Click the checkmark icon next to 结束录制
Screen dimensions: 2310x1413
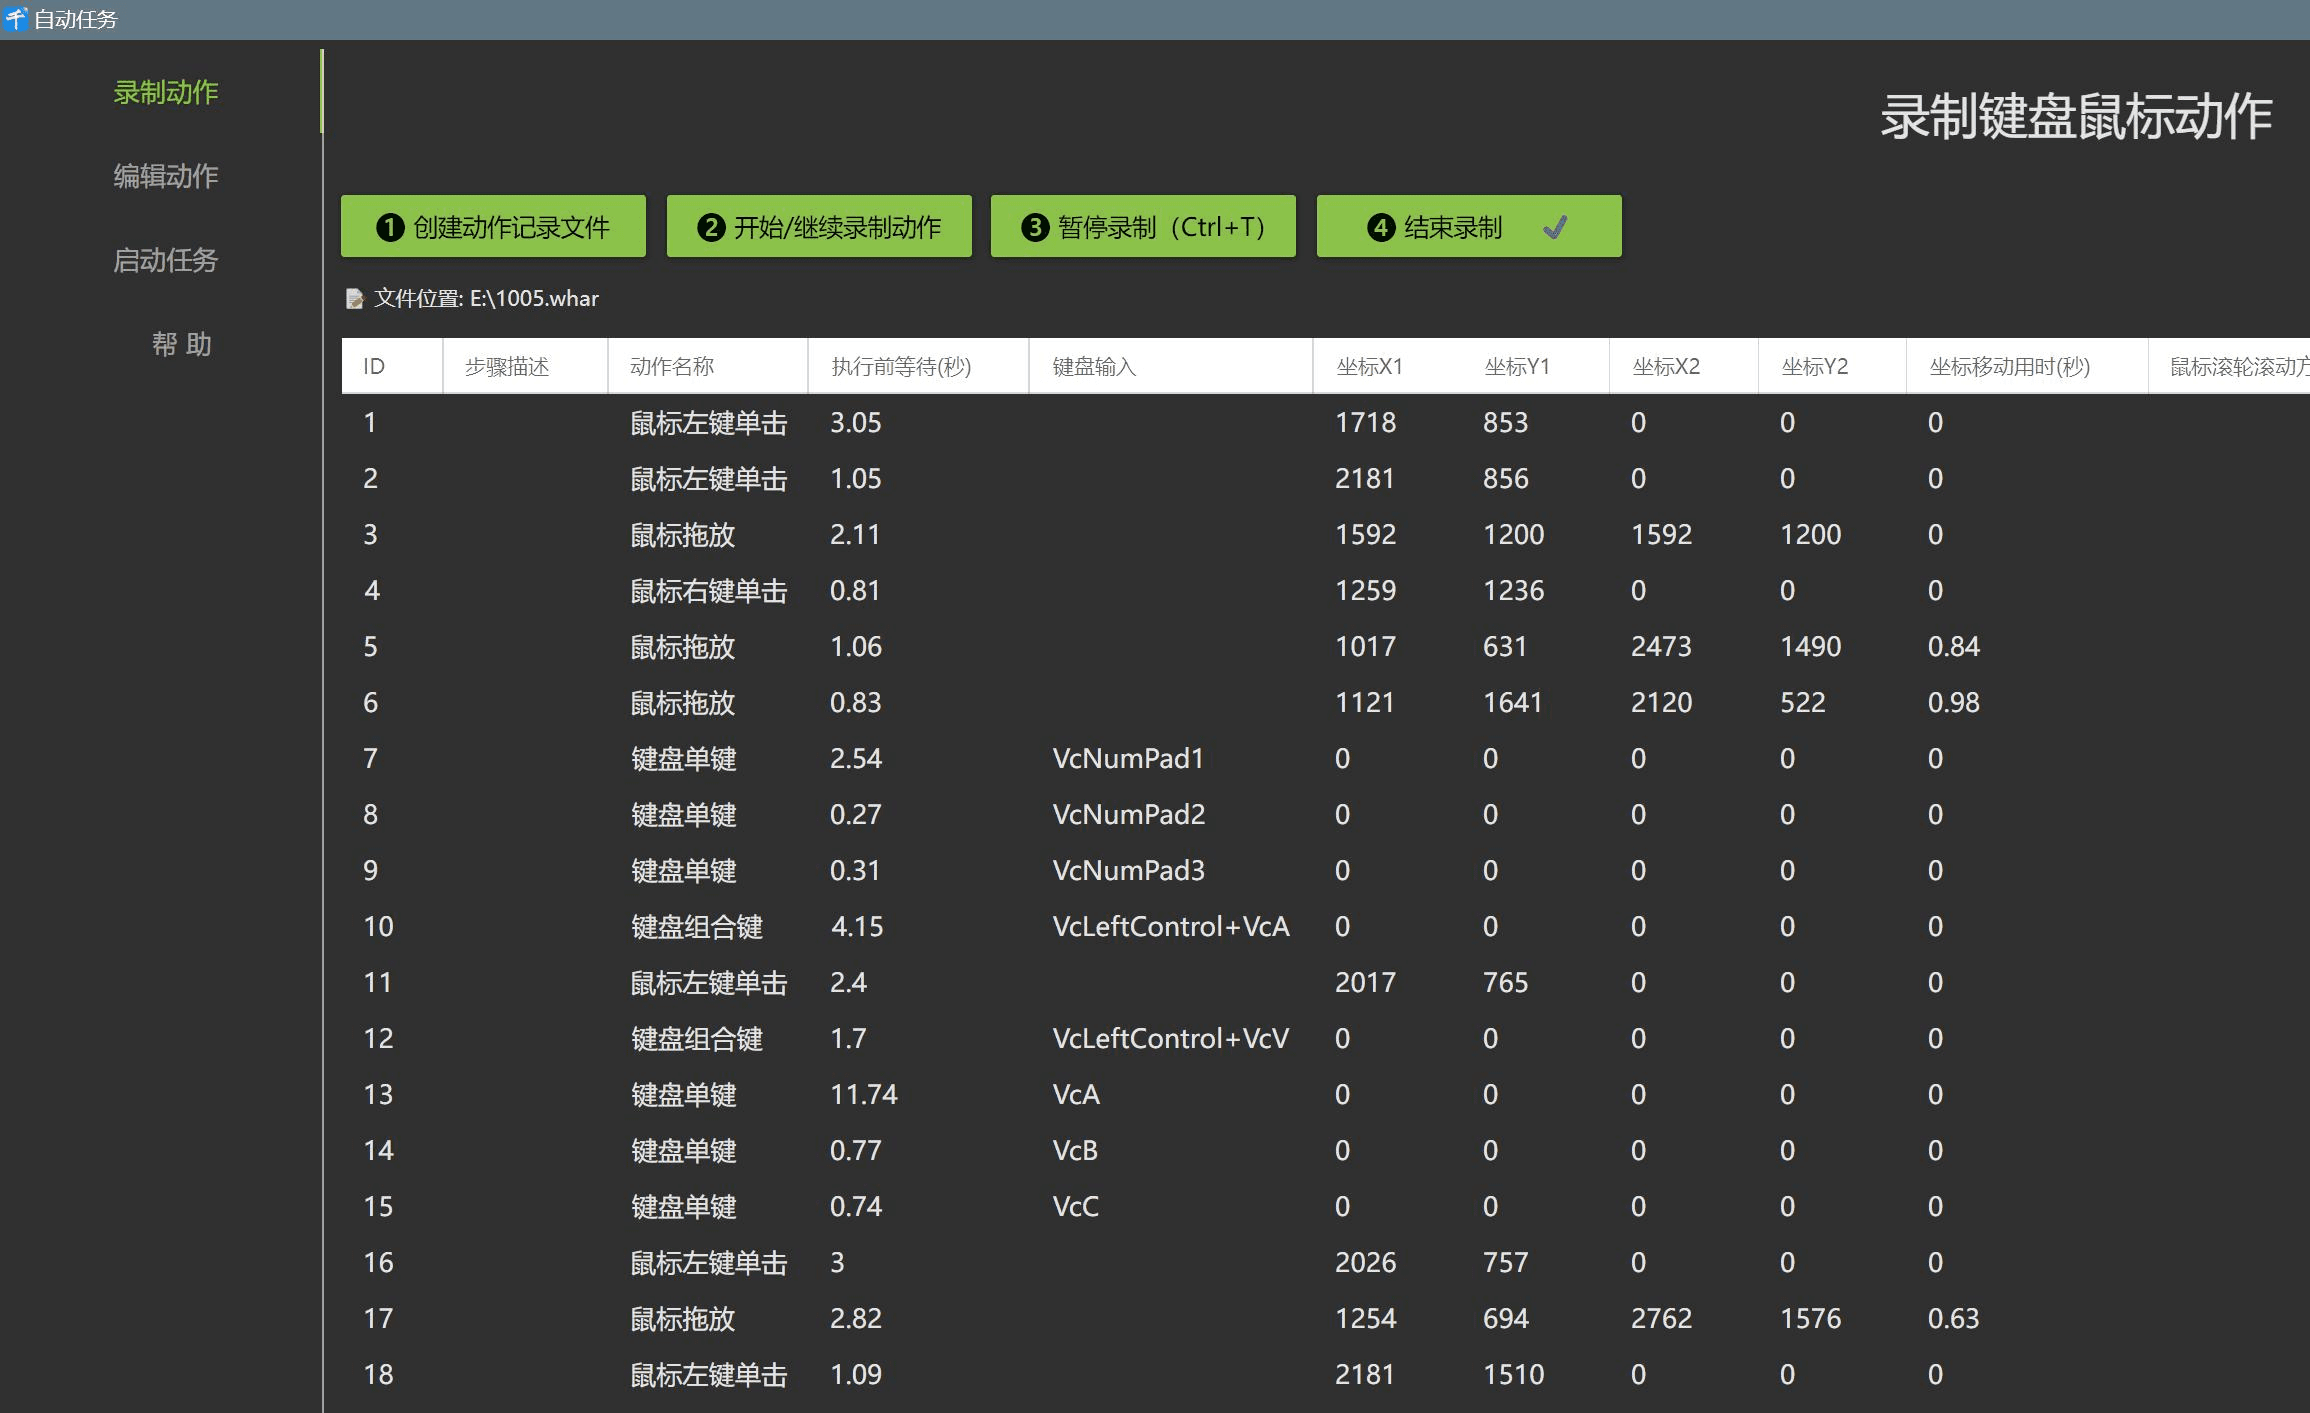tap(1555, 228)
